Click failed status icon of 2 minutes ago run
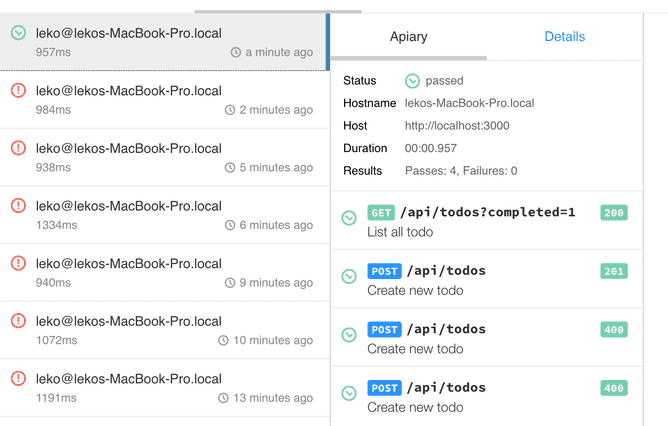Screen dimensions: 668x426 pyautogui.click(x=18, y=91)
